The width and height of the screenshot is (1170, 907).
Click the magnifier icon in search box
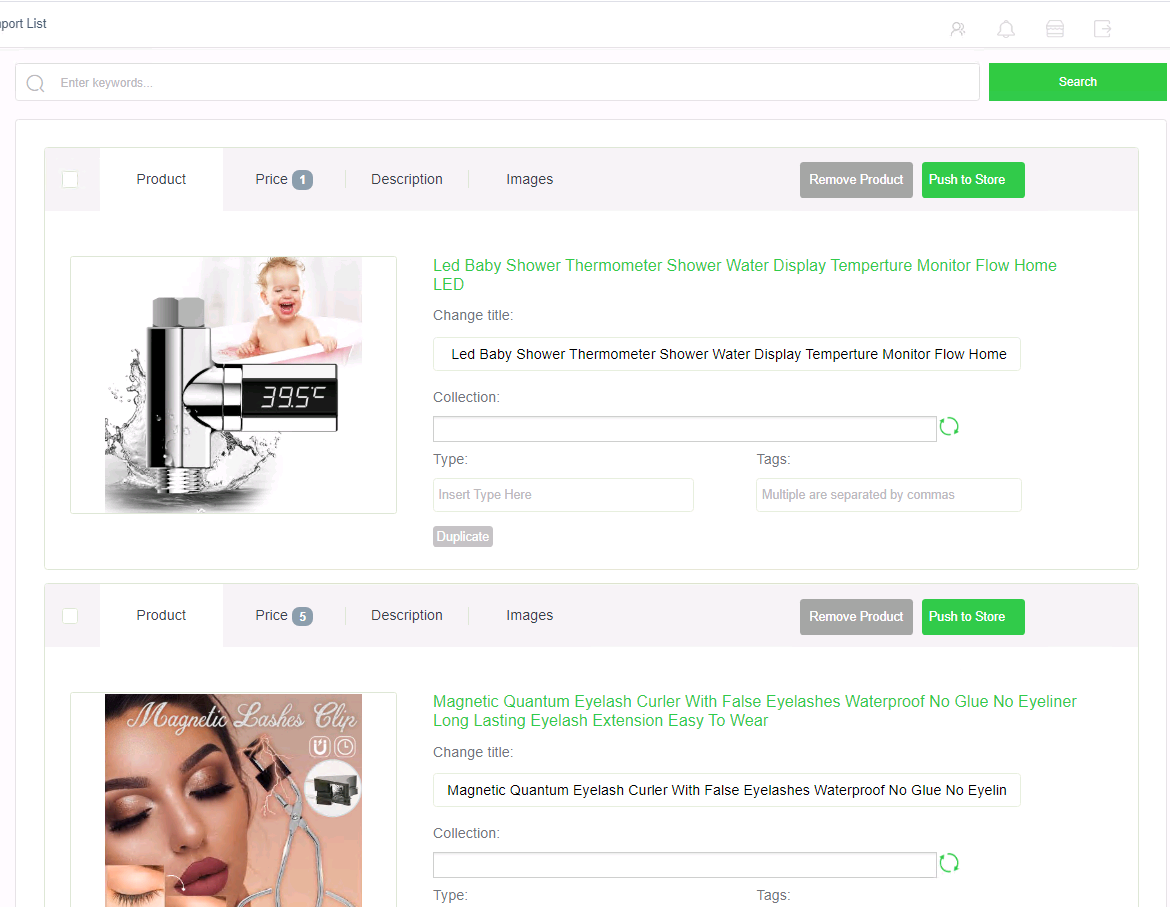35,83
